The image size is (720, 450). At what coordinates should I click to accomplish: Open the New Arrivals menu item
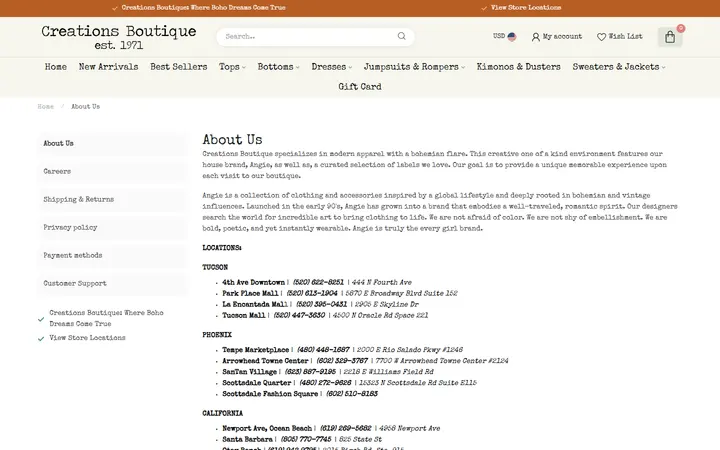tap(108, 67)
